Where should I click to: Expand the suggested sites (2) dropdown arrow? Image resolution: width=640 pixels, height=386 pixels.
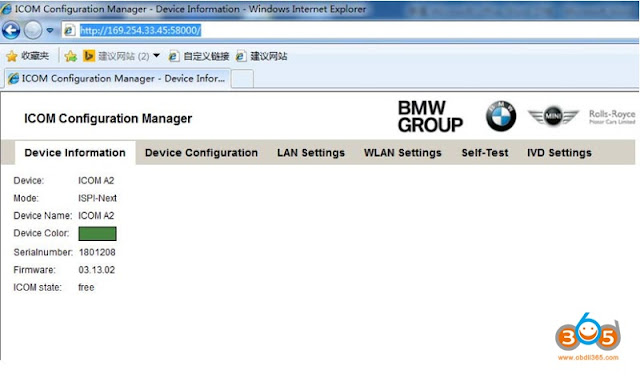[156, 55]
